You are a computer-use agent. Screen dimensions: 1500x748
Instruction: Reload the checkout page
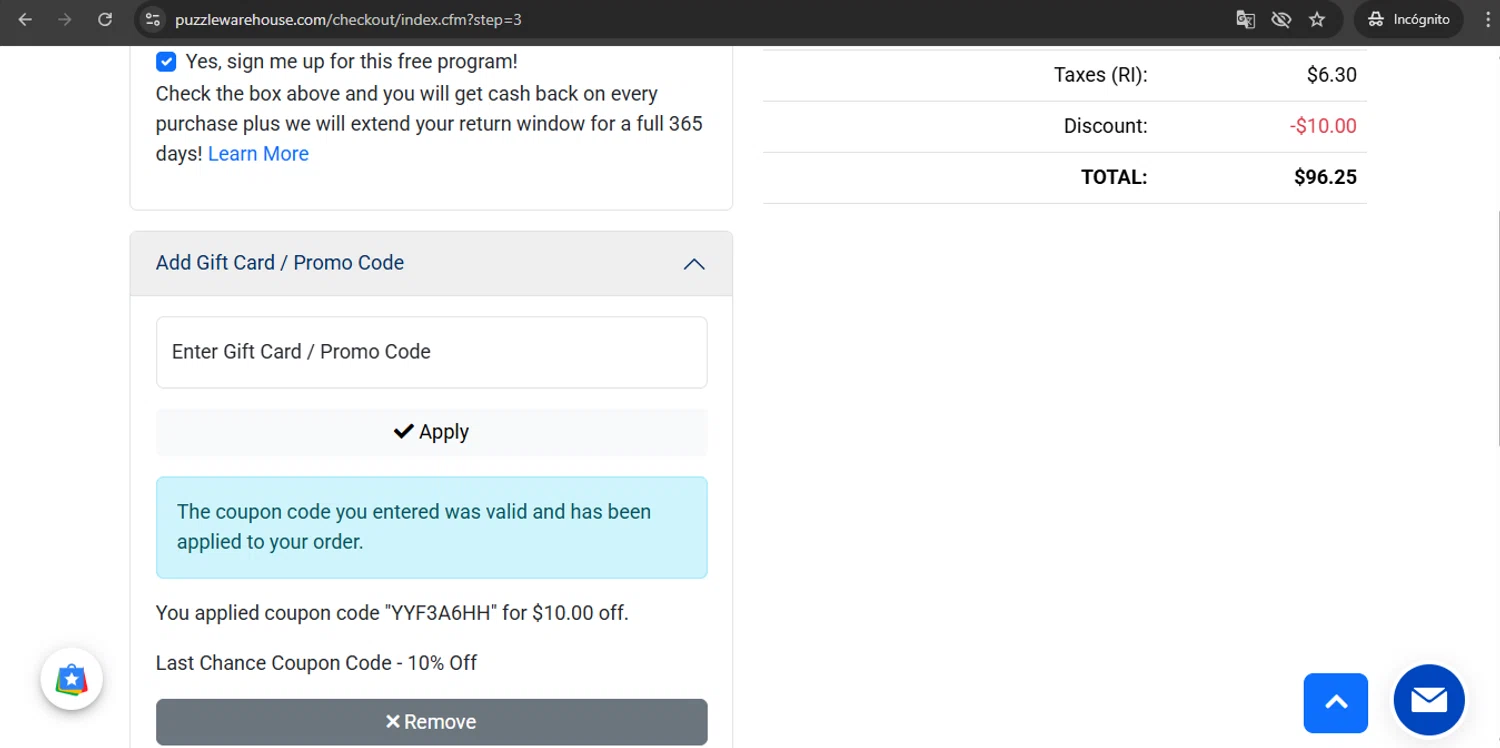(105, 19)
